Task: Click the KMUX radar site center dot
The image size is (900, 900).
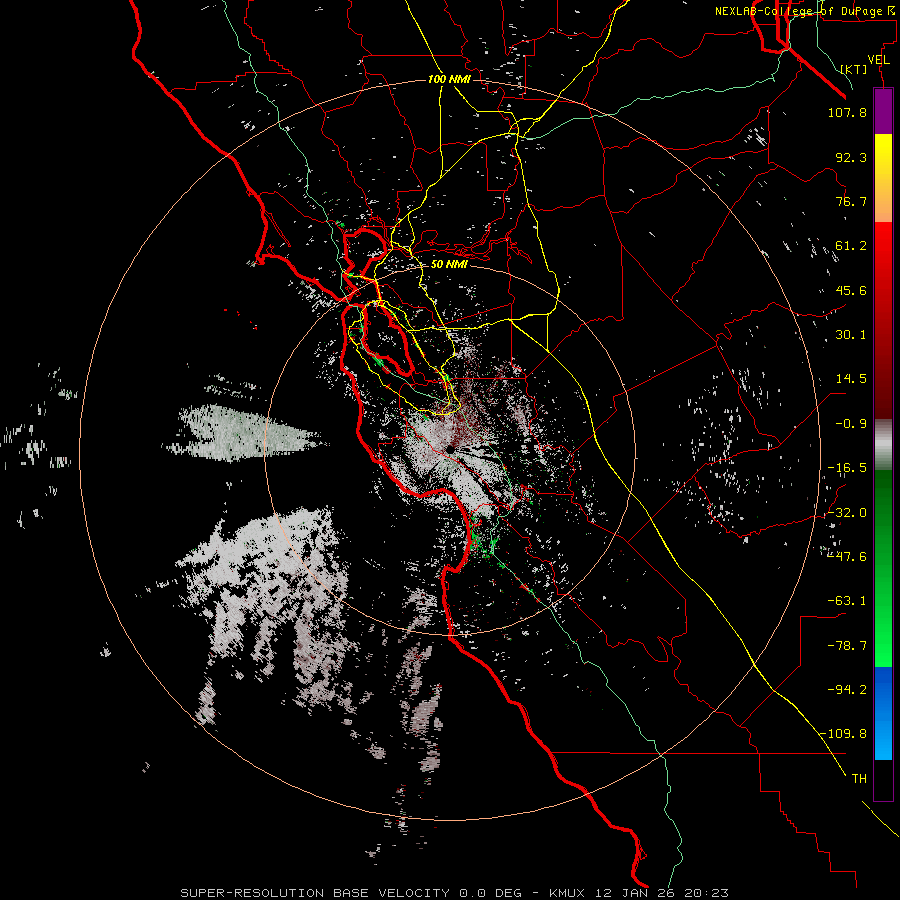Action: [x=450, y=449]
